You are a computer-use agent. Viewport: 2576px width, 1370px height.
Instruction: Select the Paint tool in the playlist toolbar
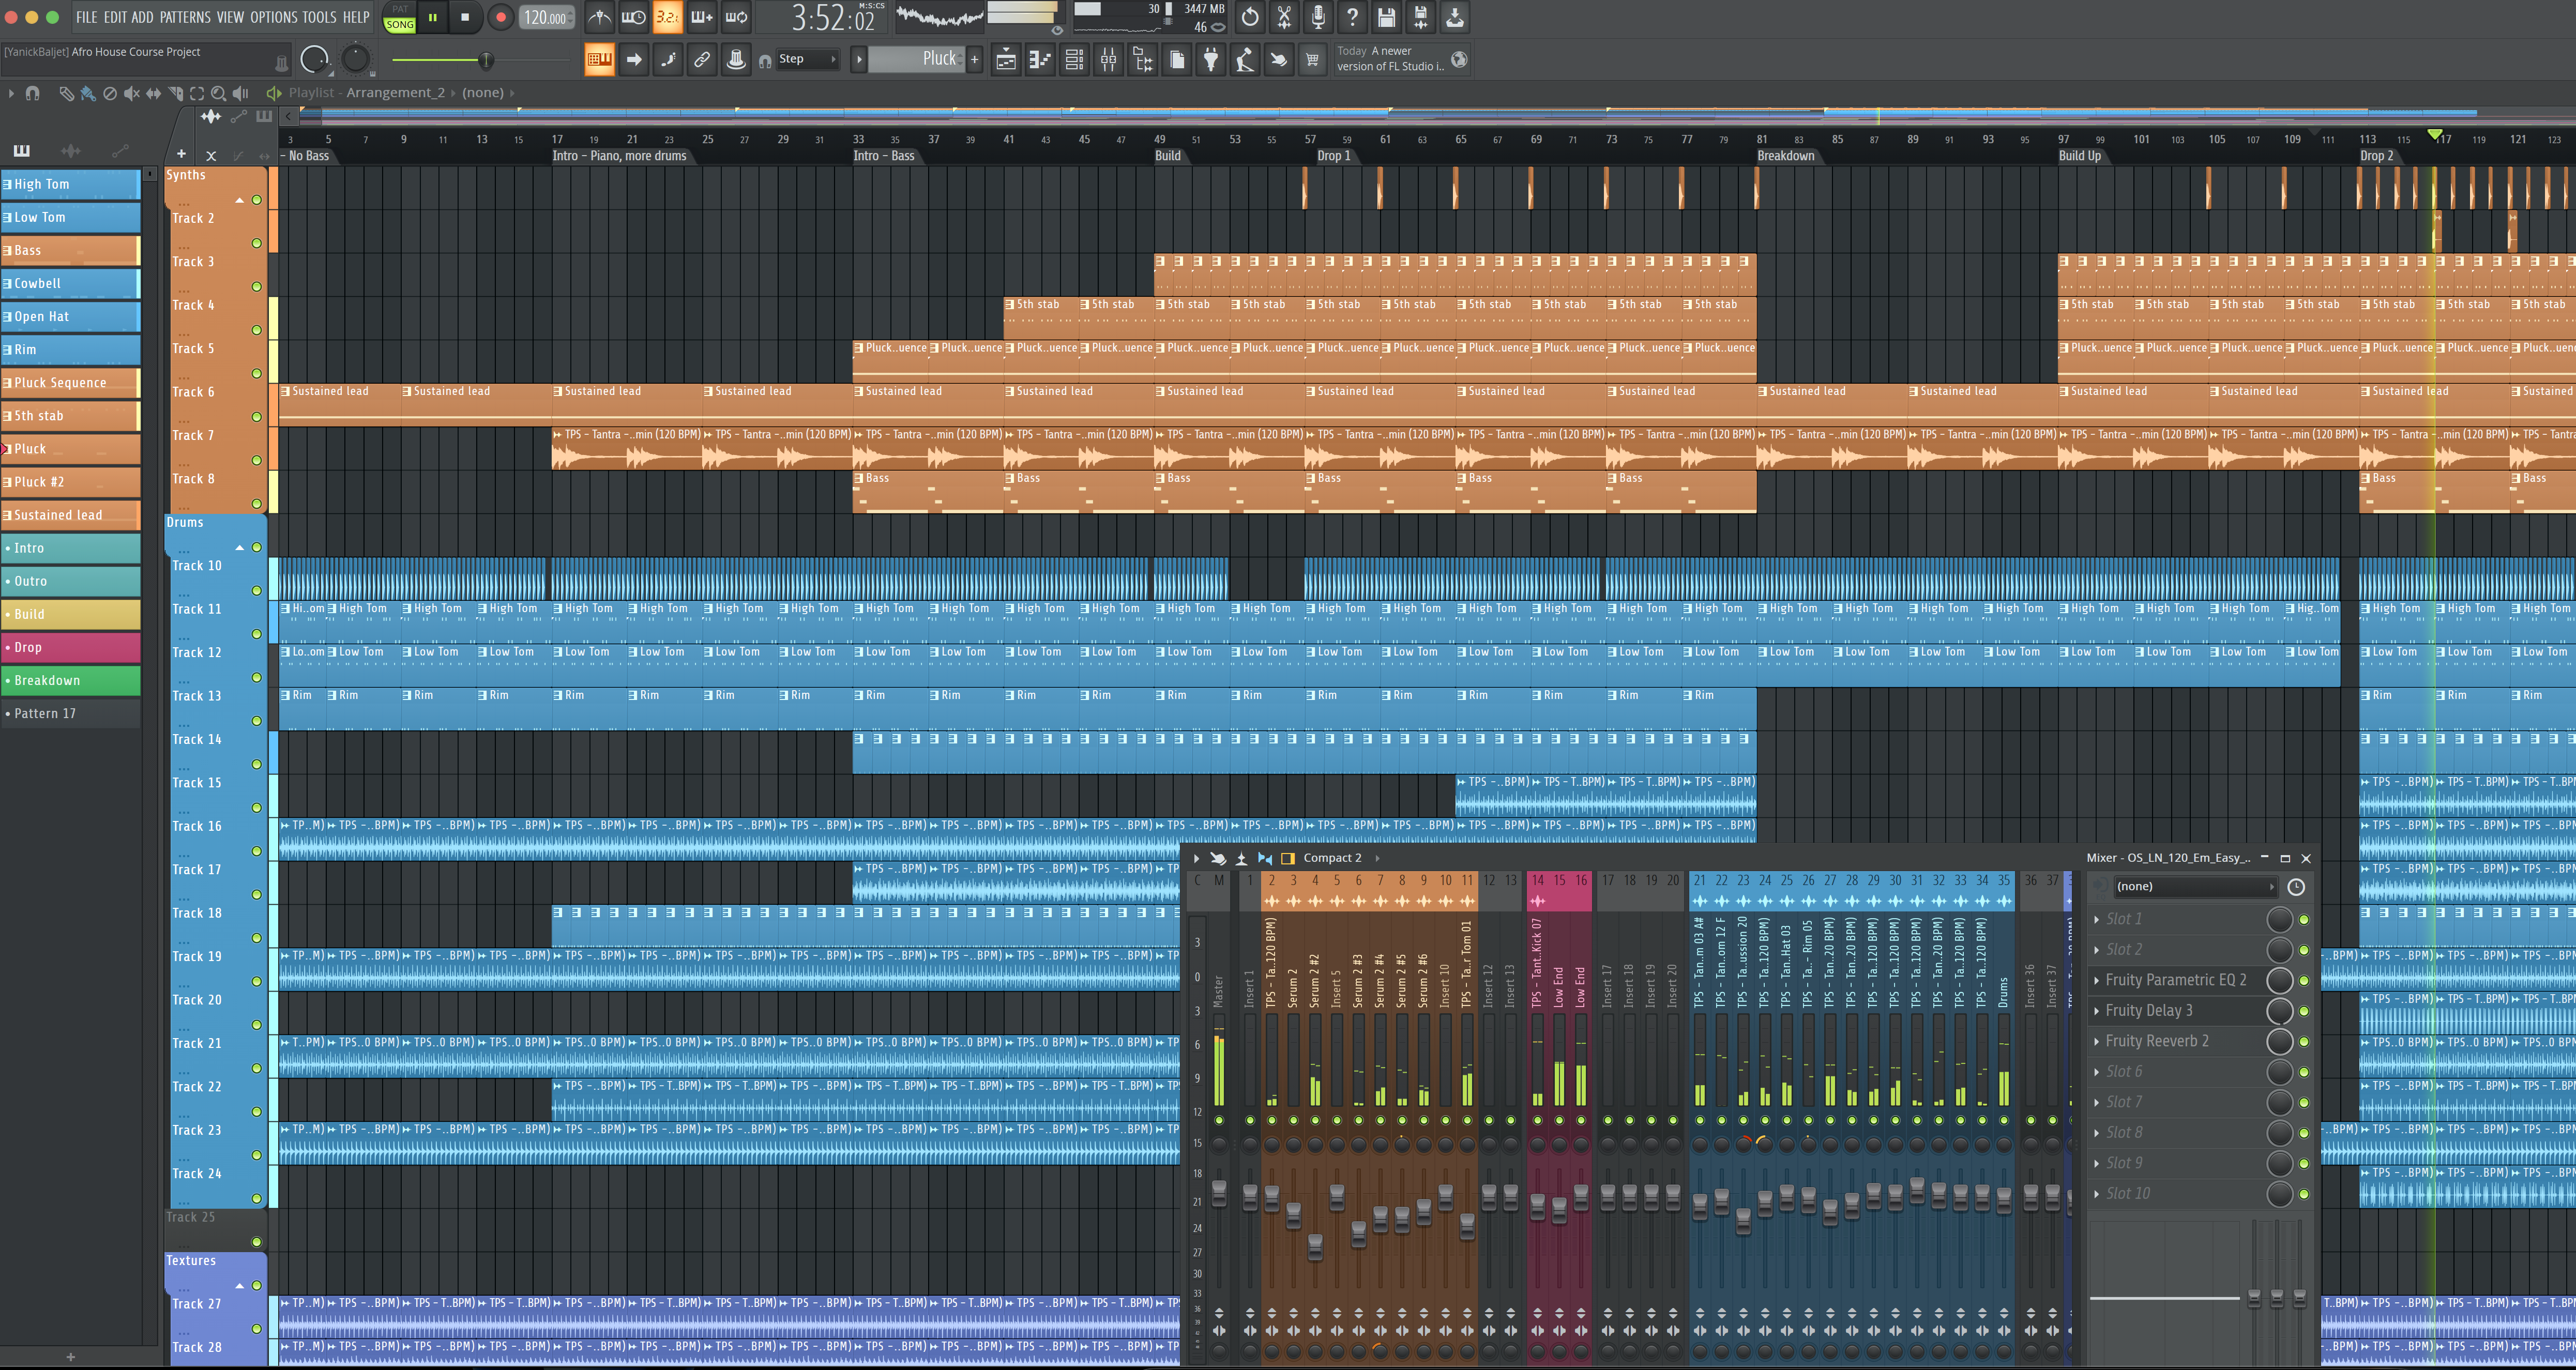(87, 93)
